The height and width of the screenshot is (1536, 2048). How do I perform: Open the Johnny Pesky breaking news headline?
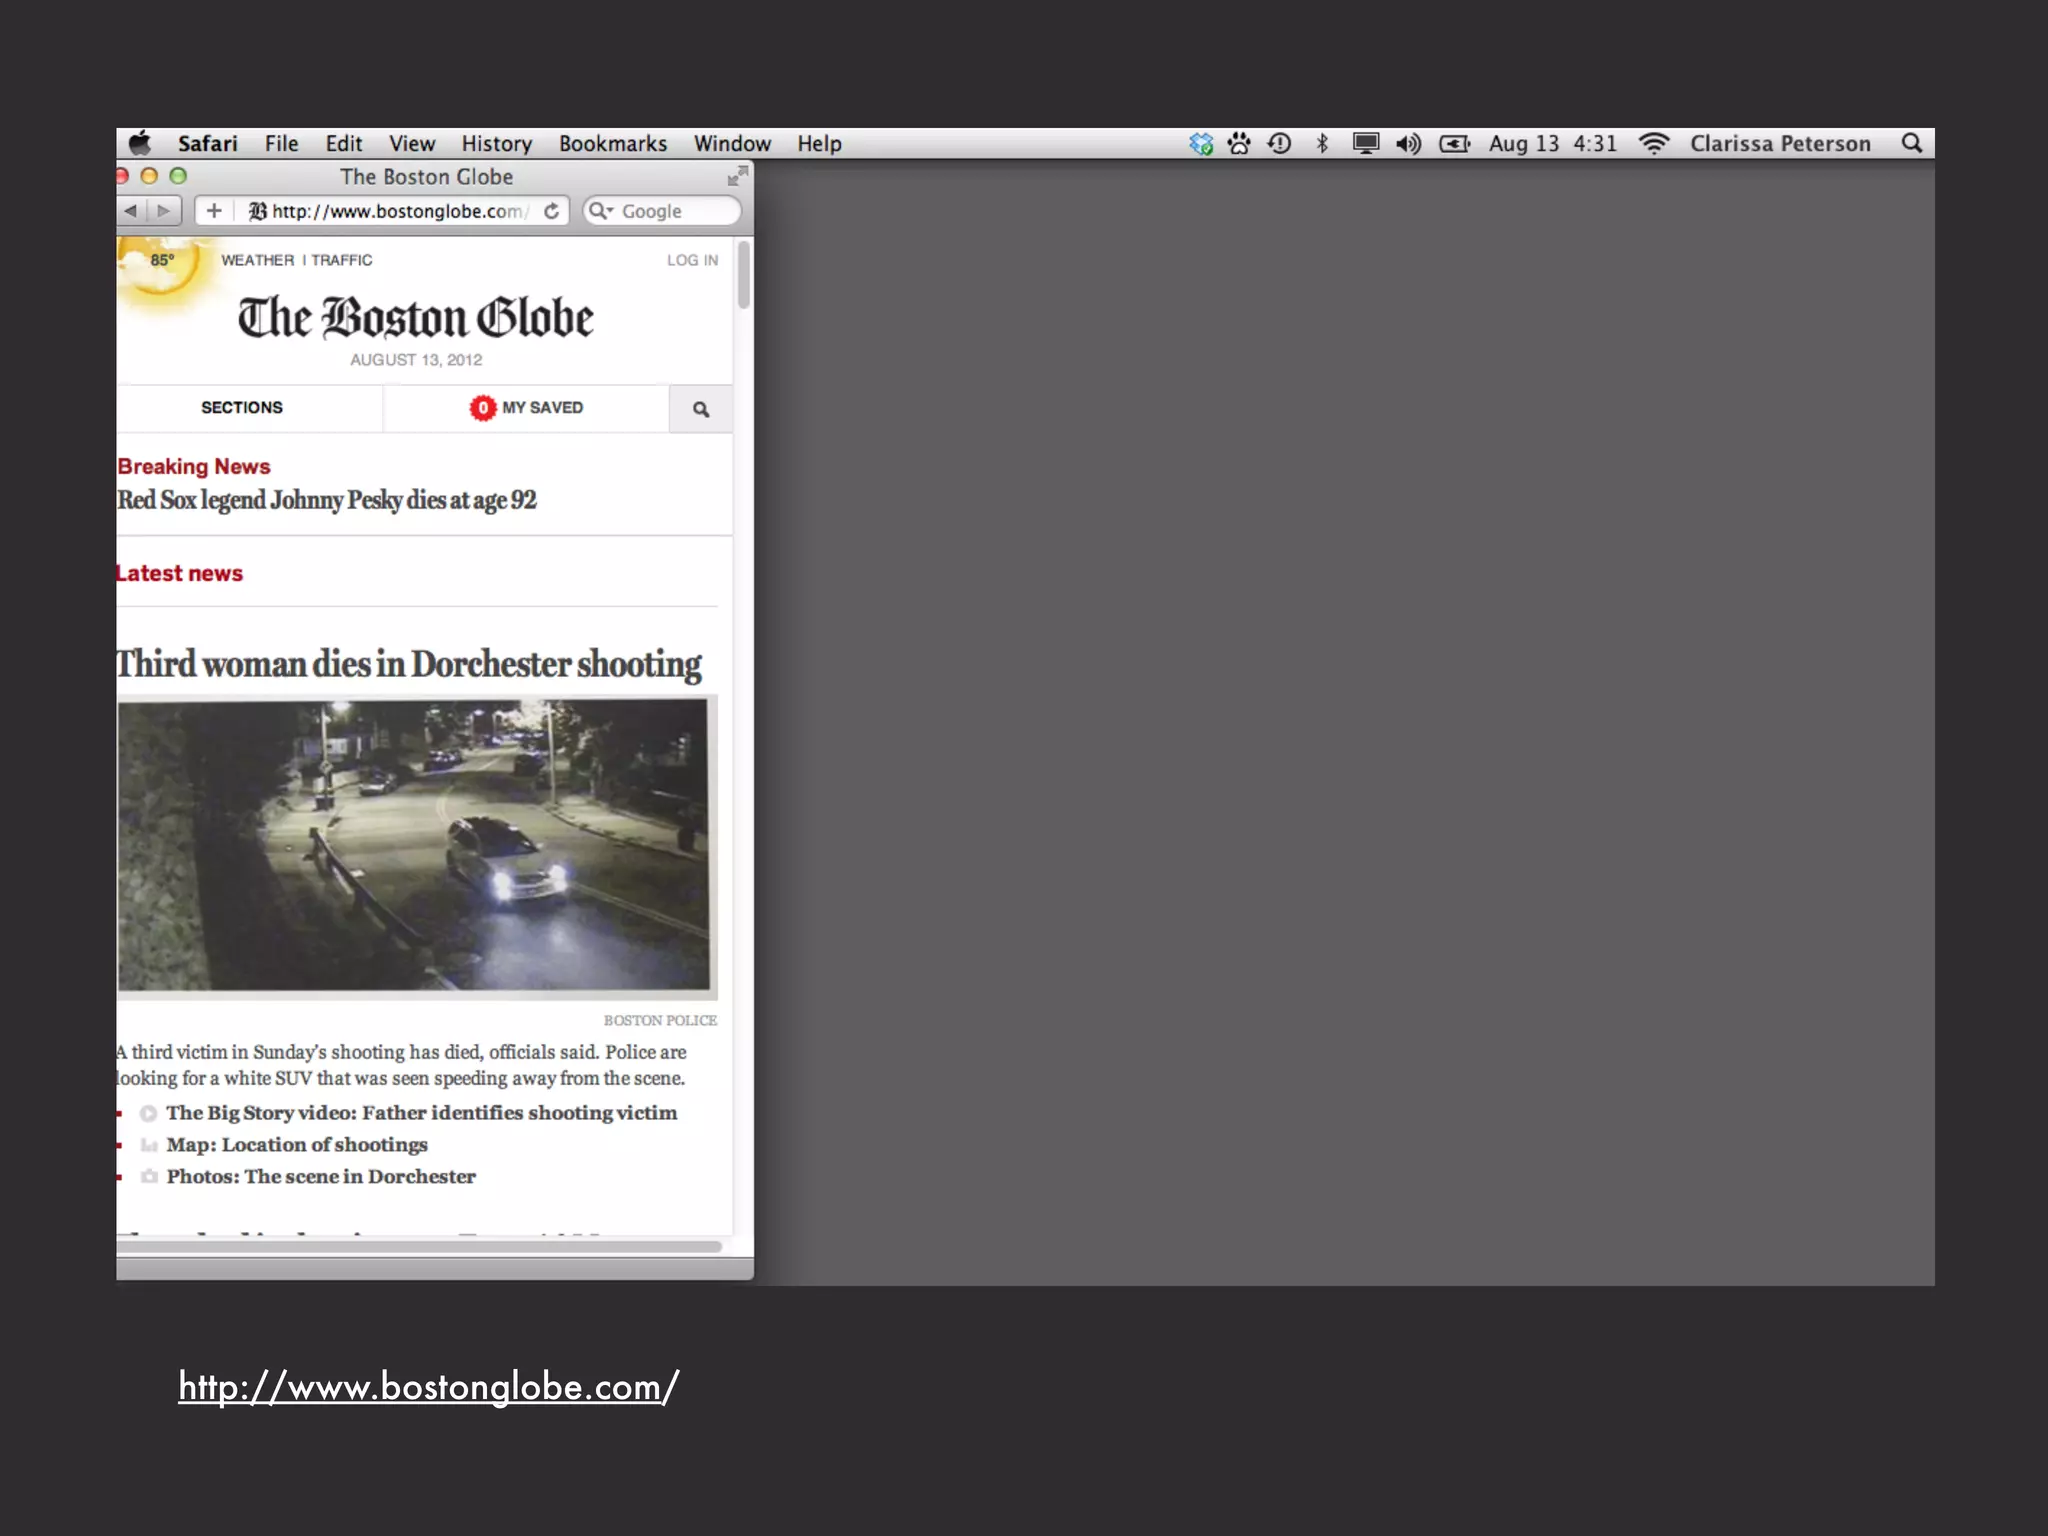point(327,500)
